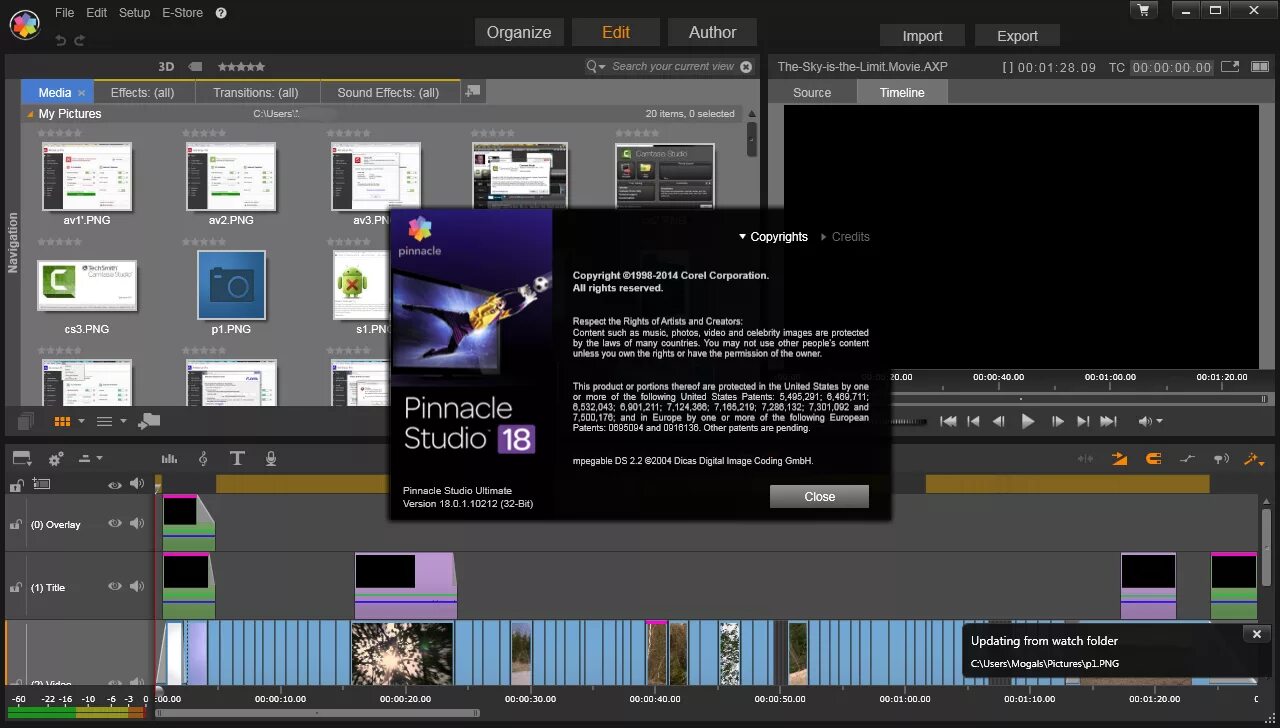Select the av1'.PNG thumbnail
The image size is (1280, 728).
pyautogui.click(x=87, y=176)
